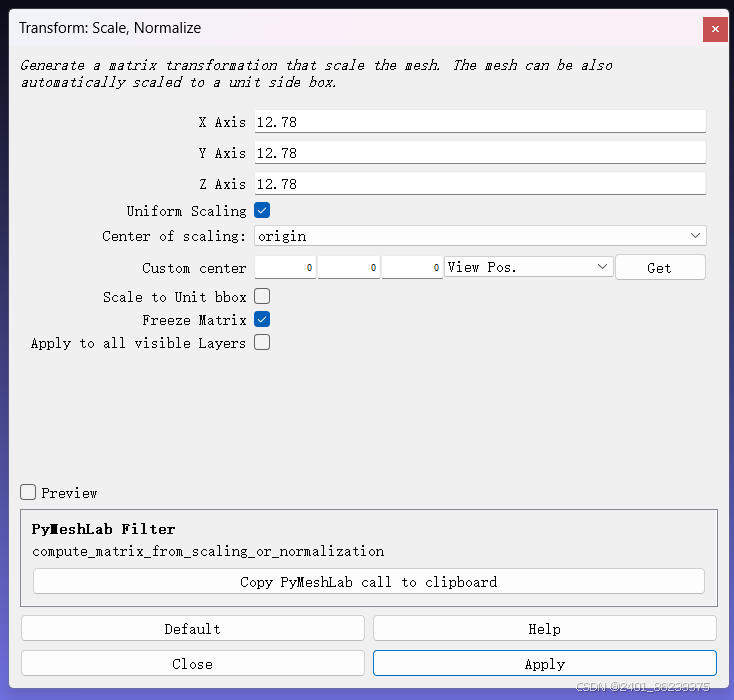
Task: Uncheck the Freeze Matrix checkbox
Action: point(262,319)
